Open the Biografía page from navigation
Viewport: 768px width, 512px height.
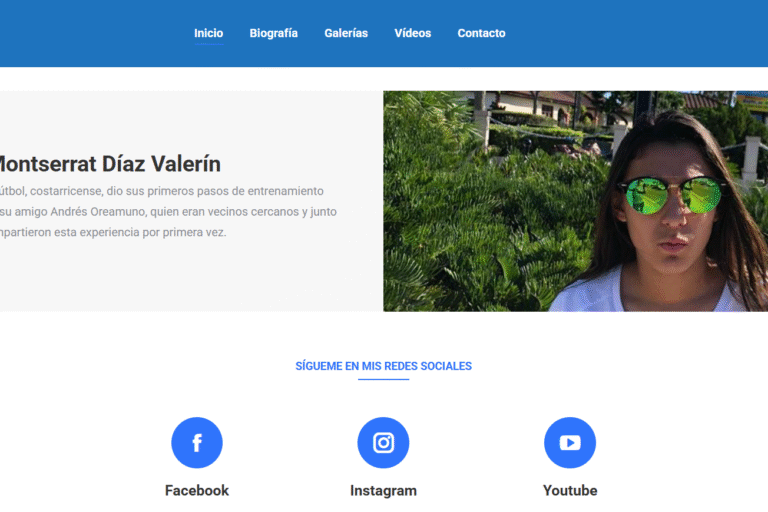274,33
